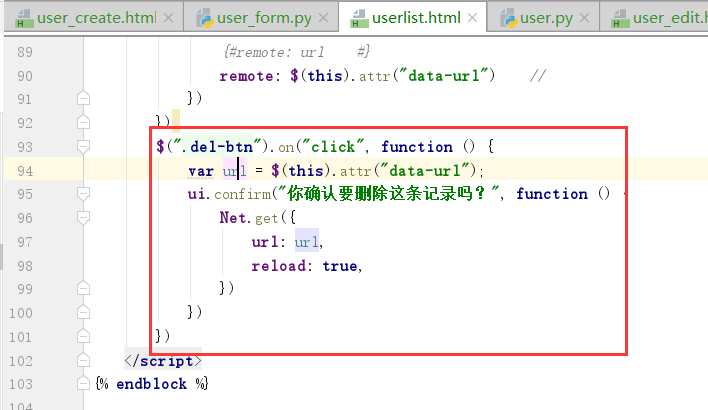The image size is (708, 410).
Task: Click line number 90 in the gutter
Action: (x=25, y=76)
